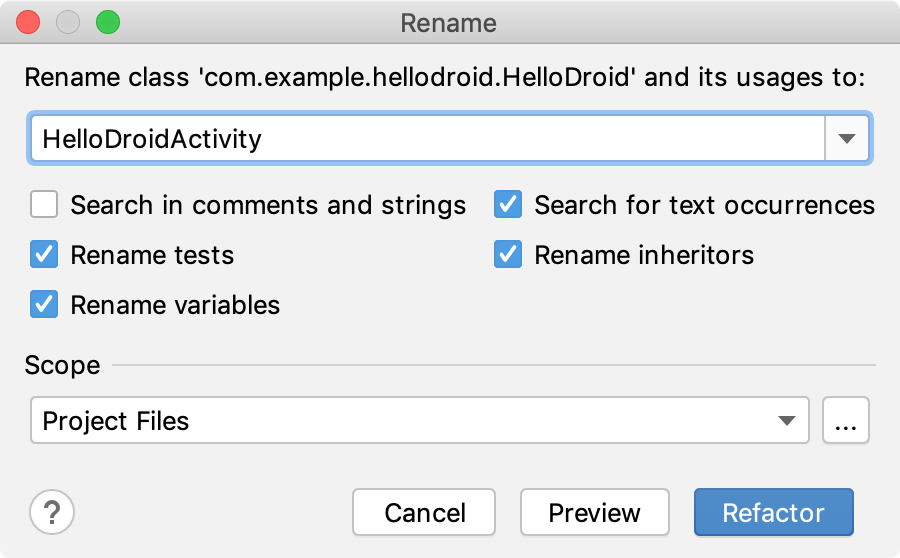Click the Search for text occurrences label
This screenshot has height=558, width=900.
click(x=704, y=205)
